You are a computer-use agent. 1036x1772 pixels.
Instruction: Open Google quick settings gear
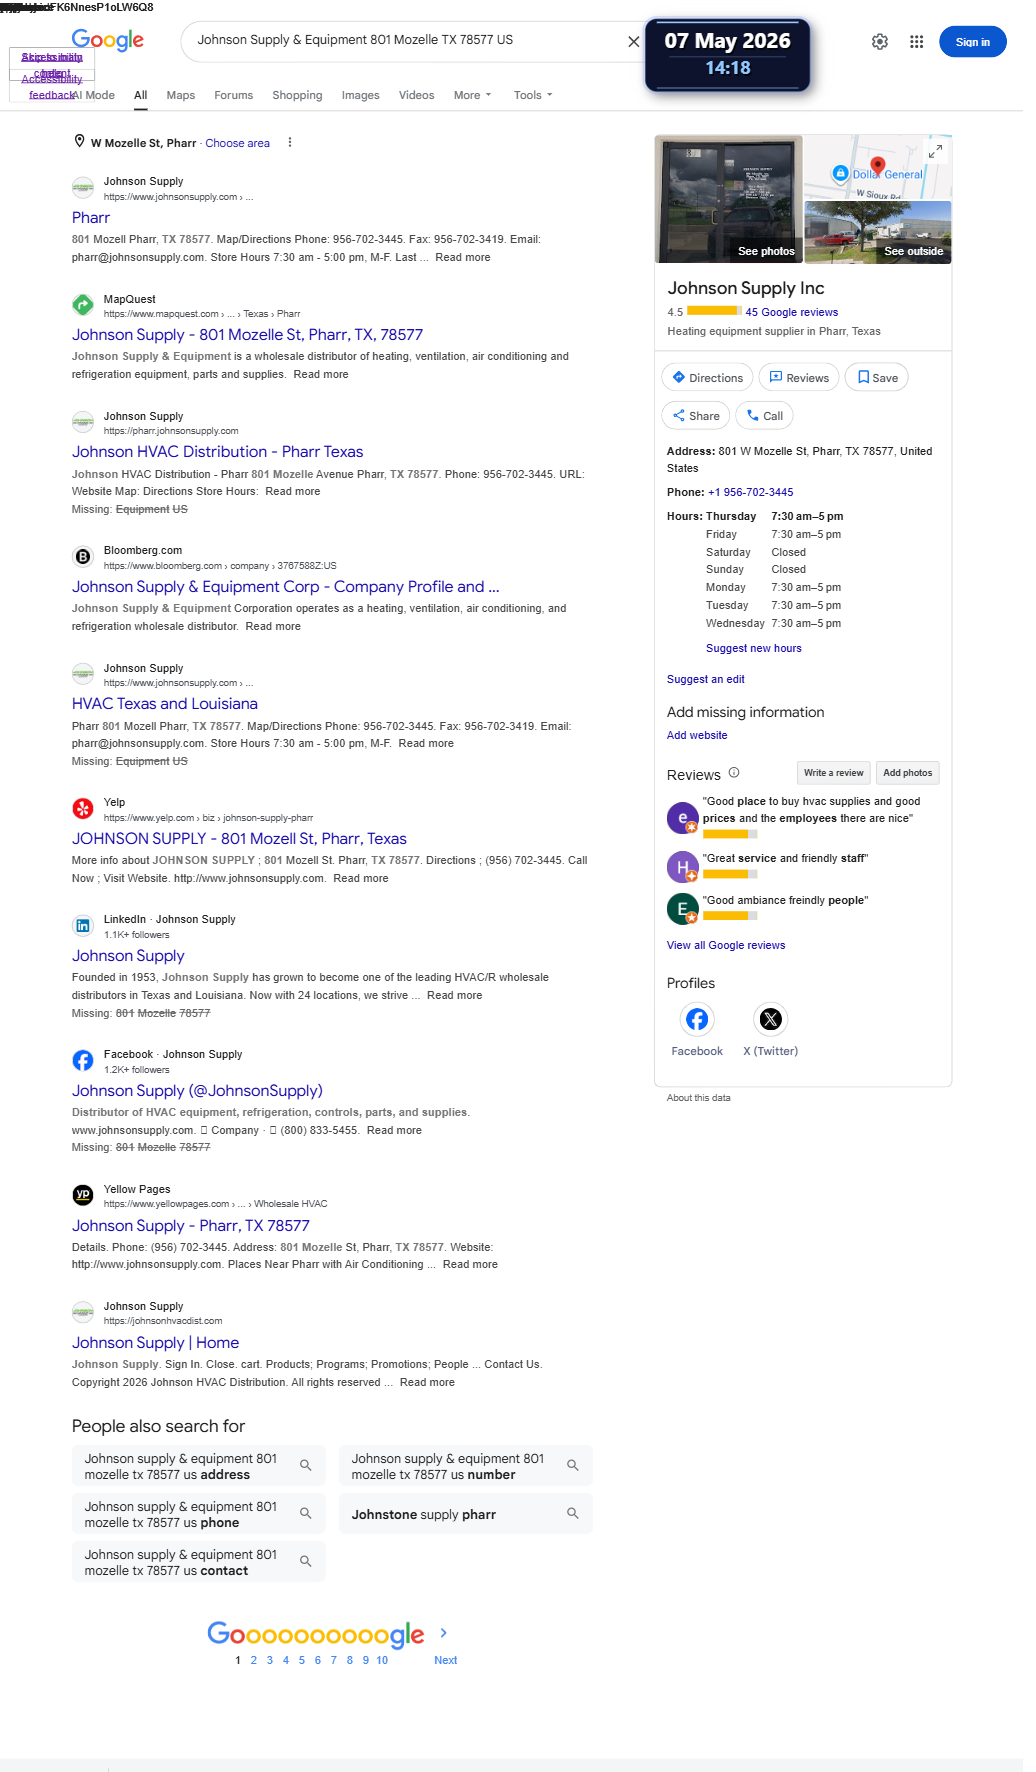(x=880, y=42)
